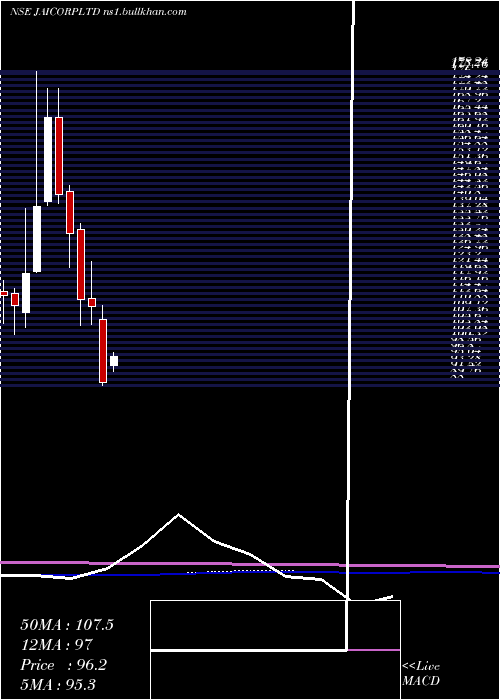Click the tallest white candlestick body
The image size is (500, 700).
coord(48,159)
